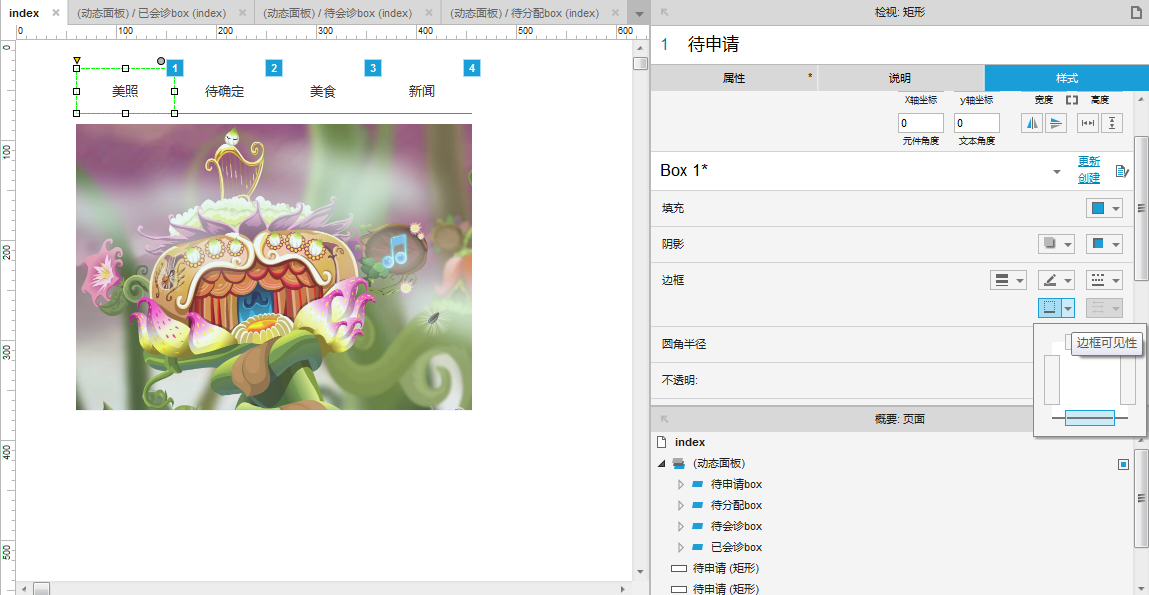
Task: Toggle dynamic panel view icon in outline
Action: coord(1123,464)
